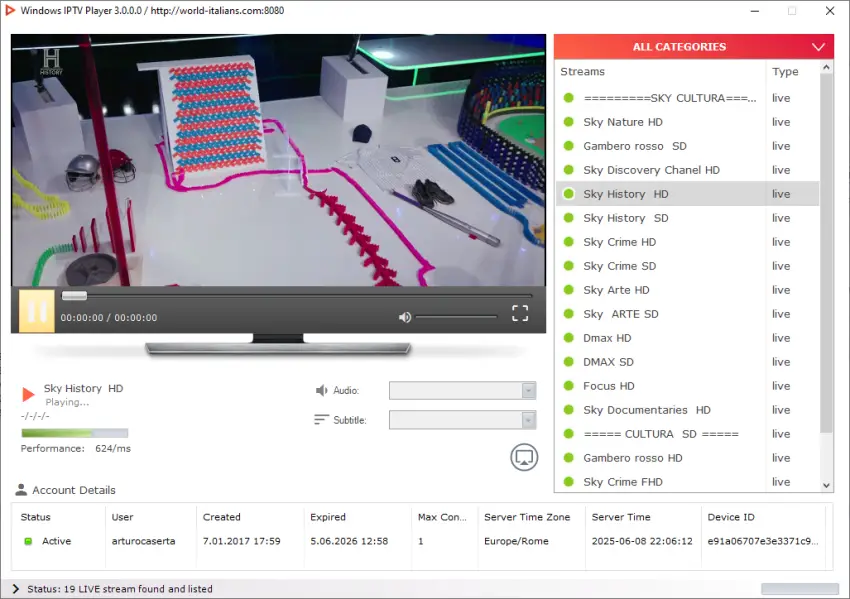Select the Gambero rosso SD stream
The height and width of the screenshot is (599, 850).
pyautogui.click(x=687, y=146)
